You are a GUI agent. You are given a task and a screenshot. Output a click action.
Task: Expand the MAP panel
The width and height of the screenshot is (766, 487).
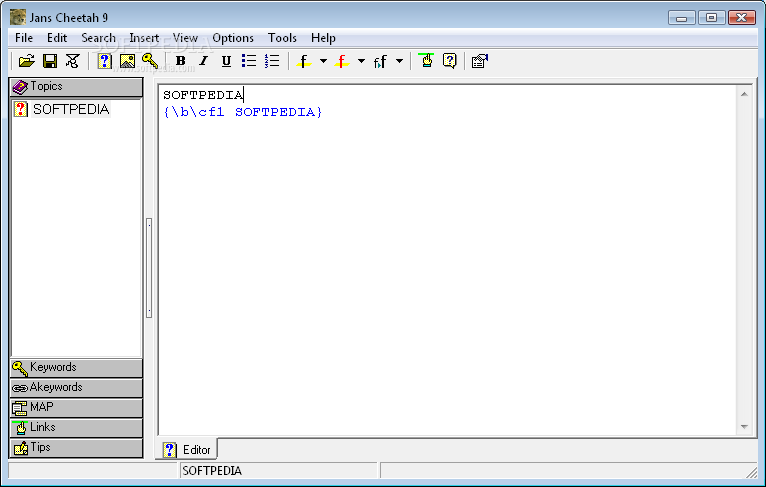76,408
